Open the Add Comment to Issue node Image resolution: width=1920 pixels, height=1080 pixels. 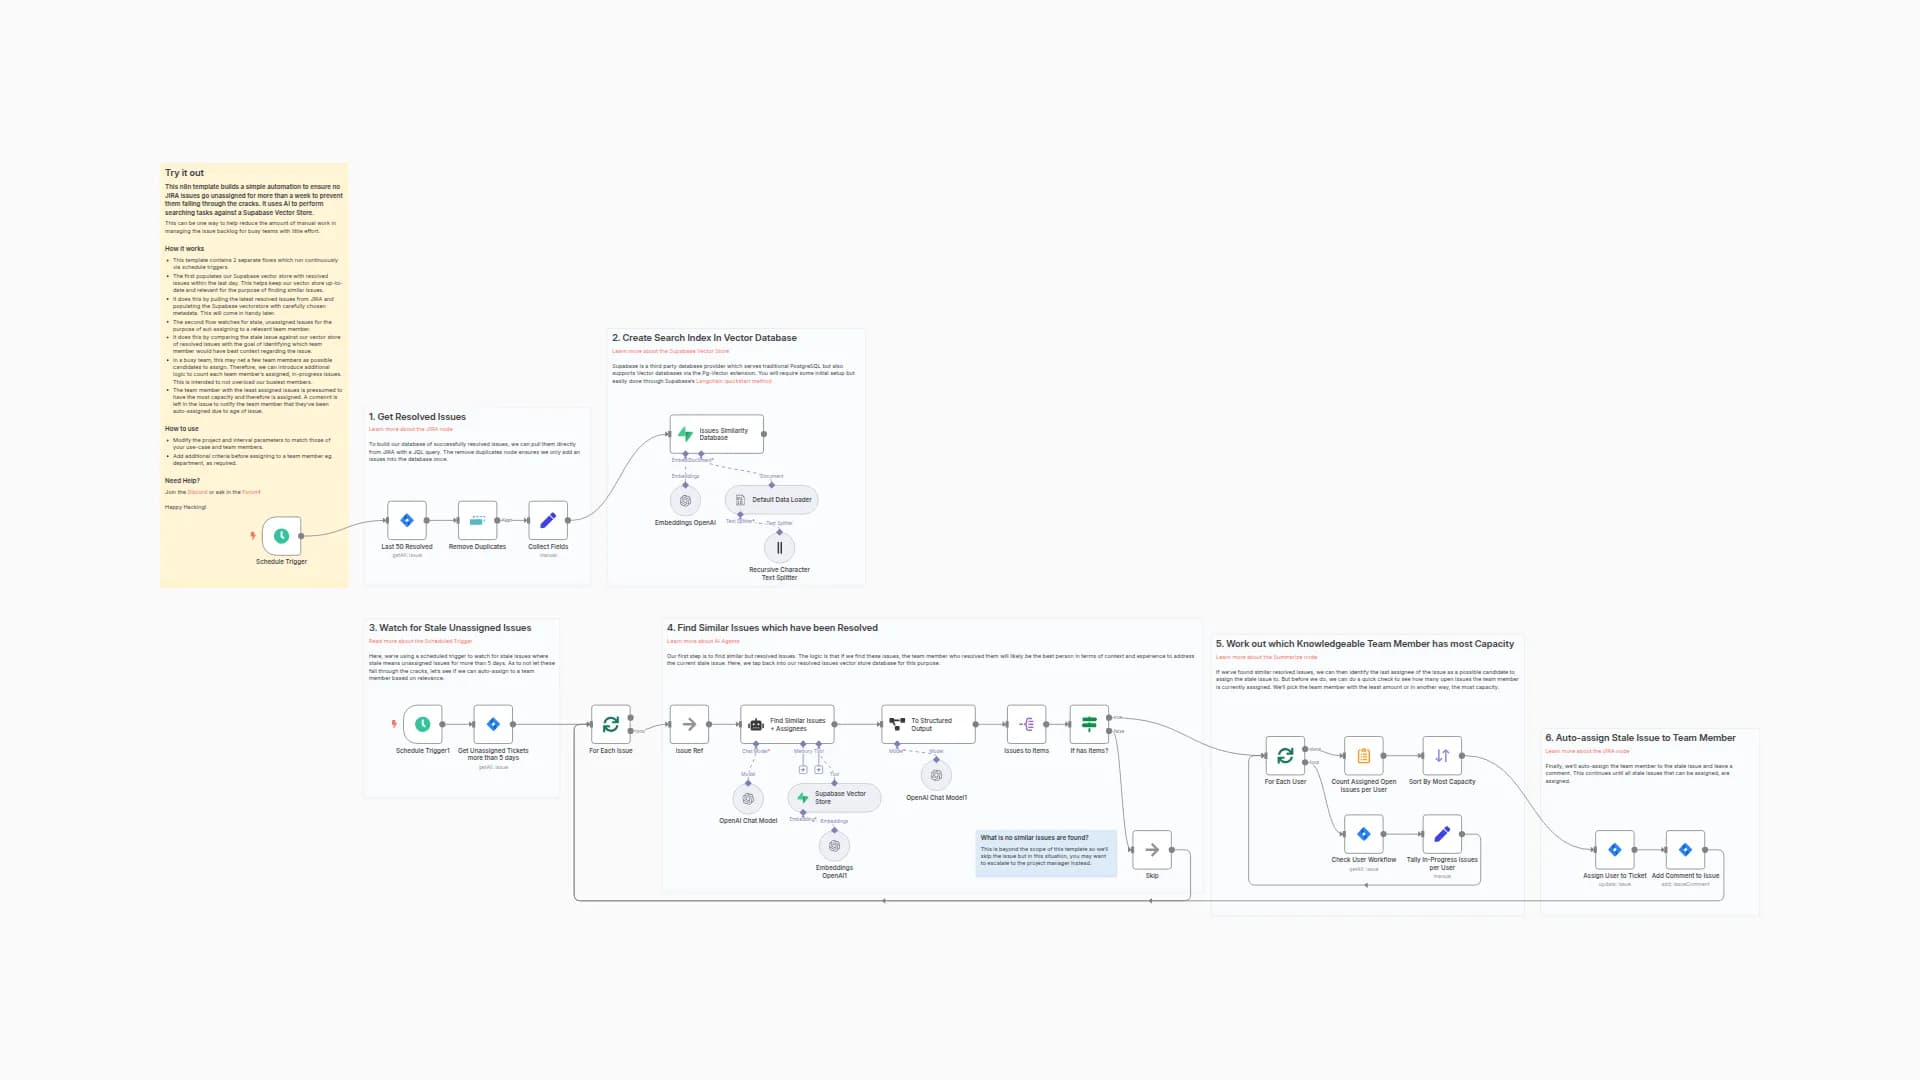point(1685,850)
